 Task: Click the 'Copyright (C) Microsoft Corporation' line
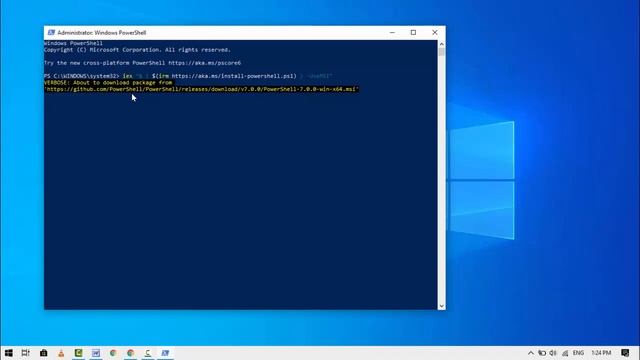pyautogui.click(x=138, y=50)
